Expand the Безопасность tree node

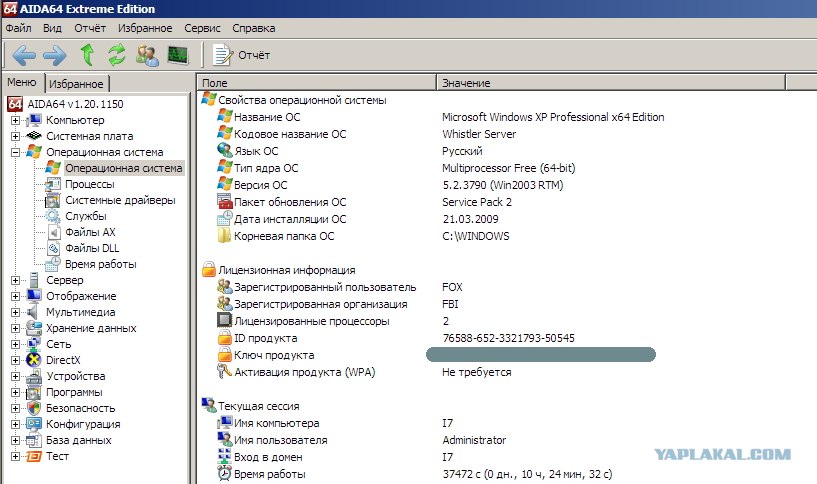(x=16, y=408)
